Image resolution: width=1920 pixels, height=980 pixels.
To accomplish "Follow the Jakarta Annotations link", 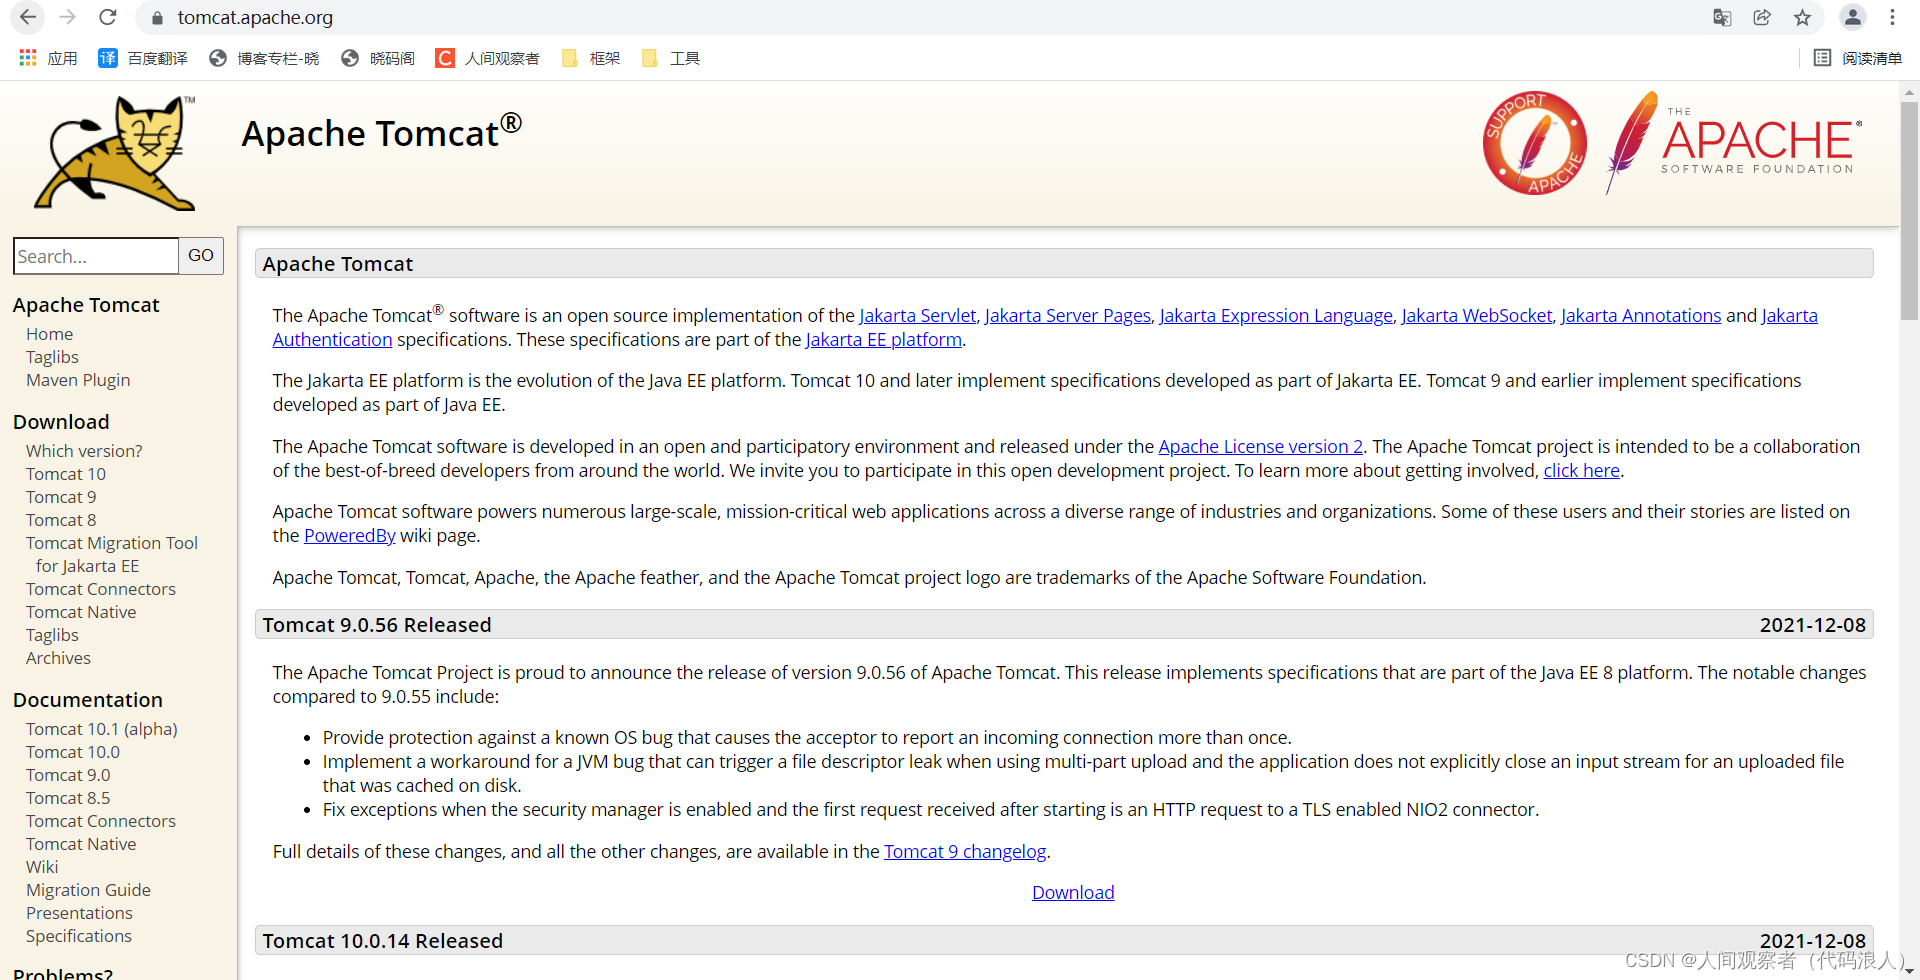I will [x=1641, y=316].
